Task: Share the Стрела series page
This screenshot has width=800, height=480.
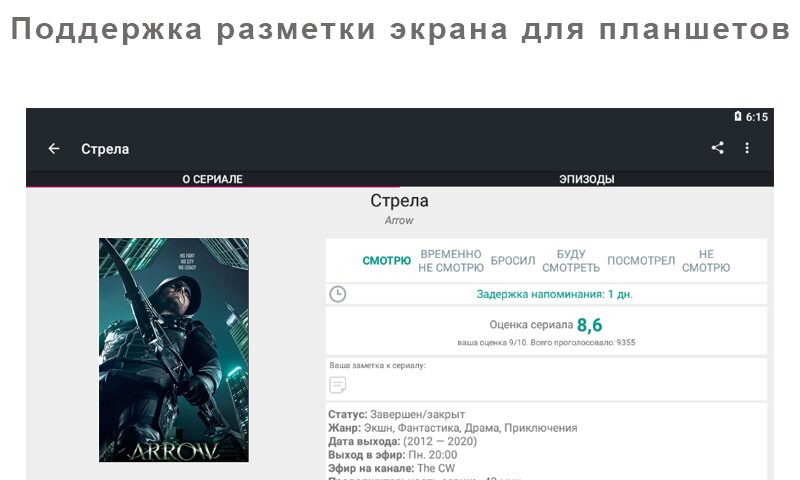Action: pos(717,148)
